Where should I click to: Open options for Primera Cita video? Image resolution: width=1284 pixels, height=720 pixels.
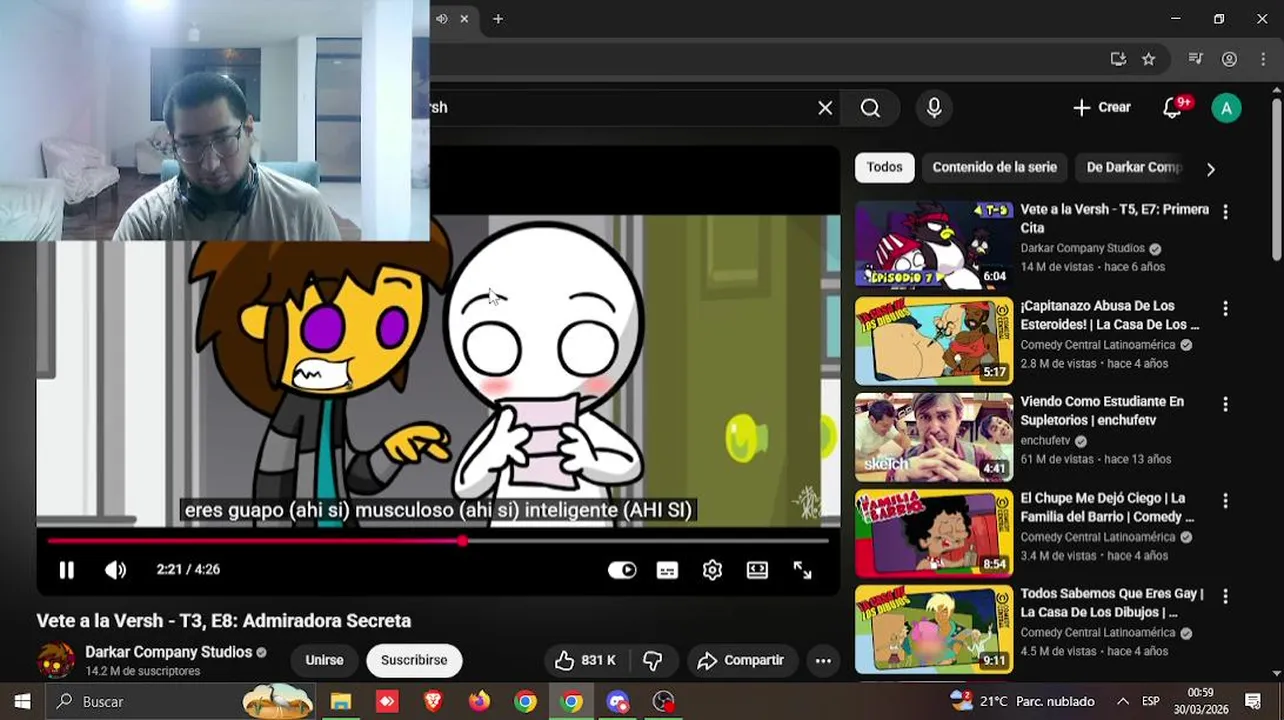tap(1225, 212)
